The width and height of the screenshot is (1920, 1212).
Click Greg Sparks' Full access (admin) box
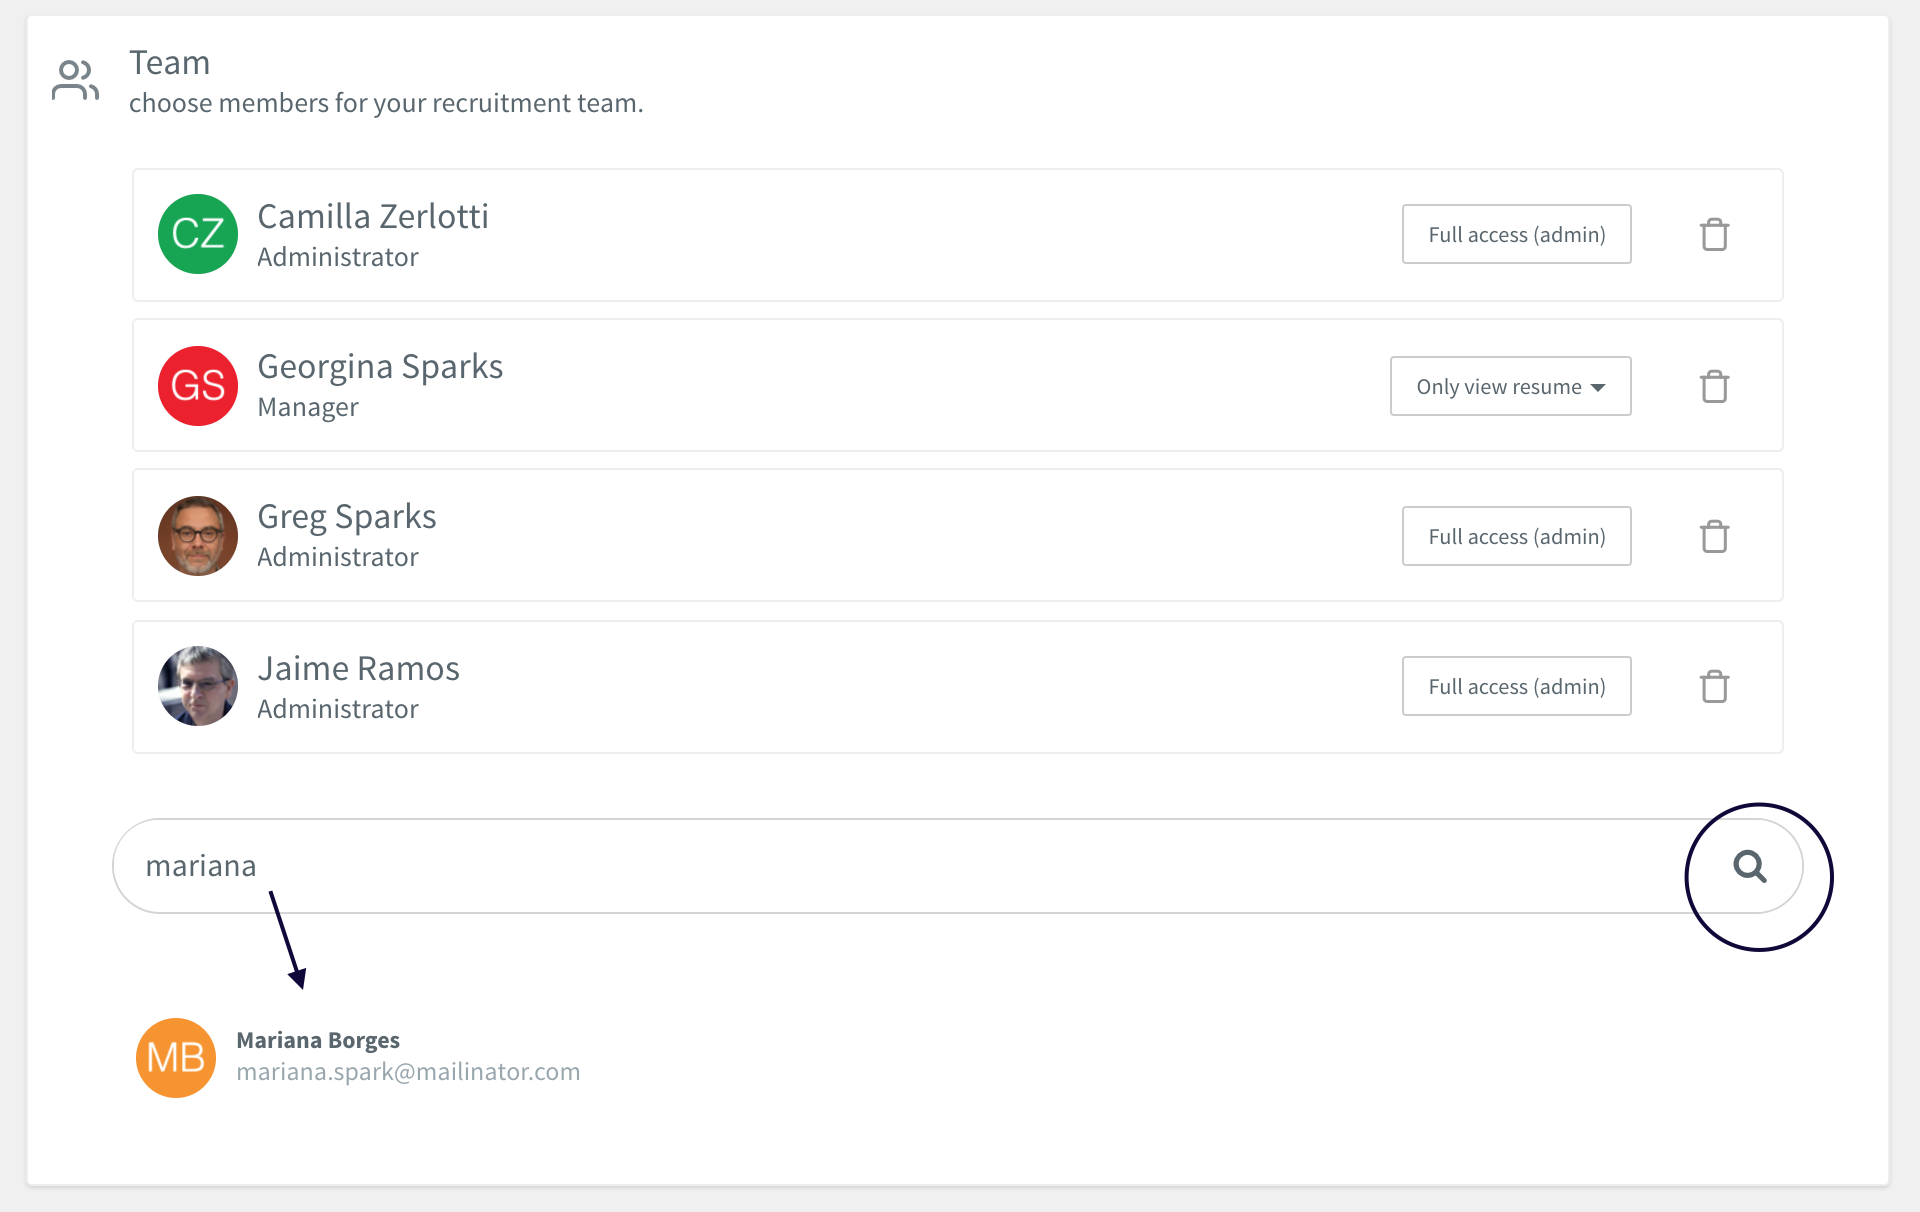point(1516,537)
